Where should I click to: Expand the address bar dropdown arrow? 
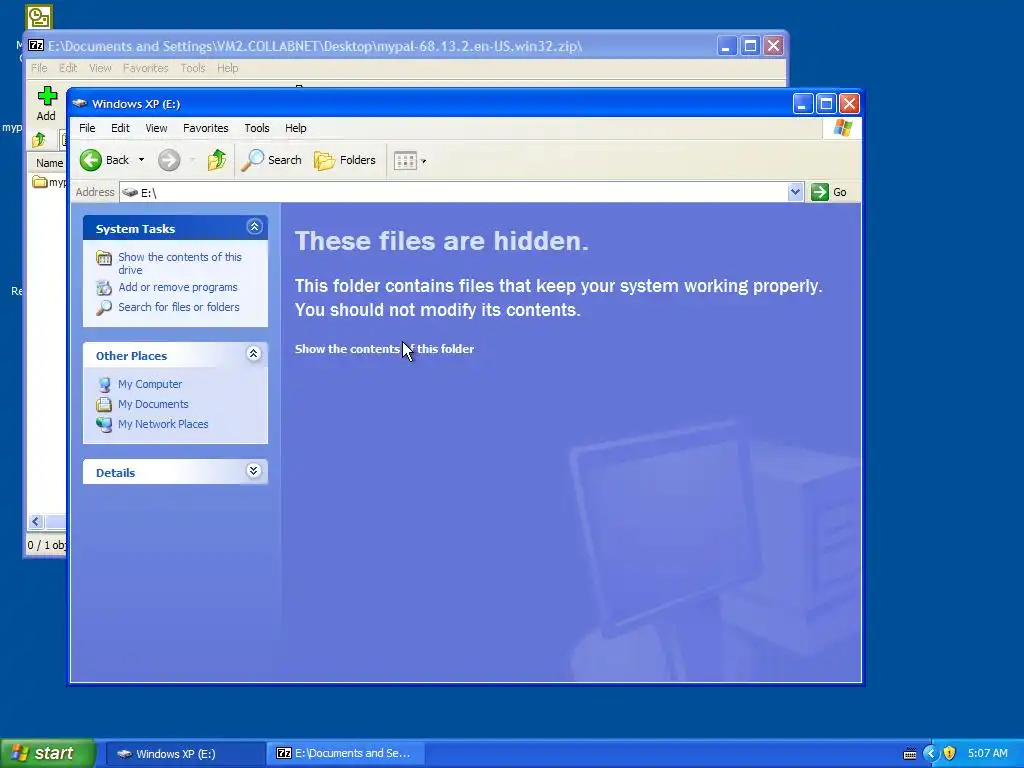795,192
